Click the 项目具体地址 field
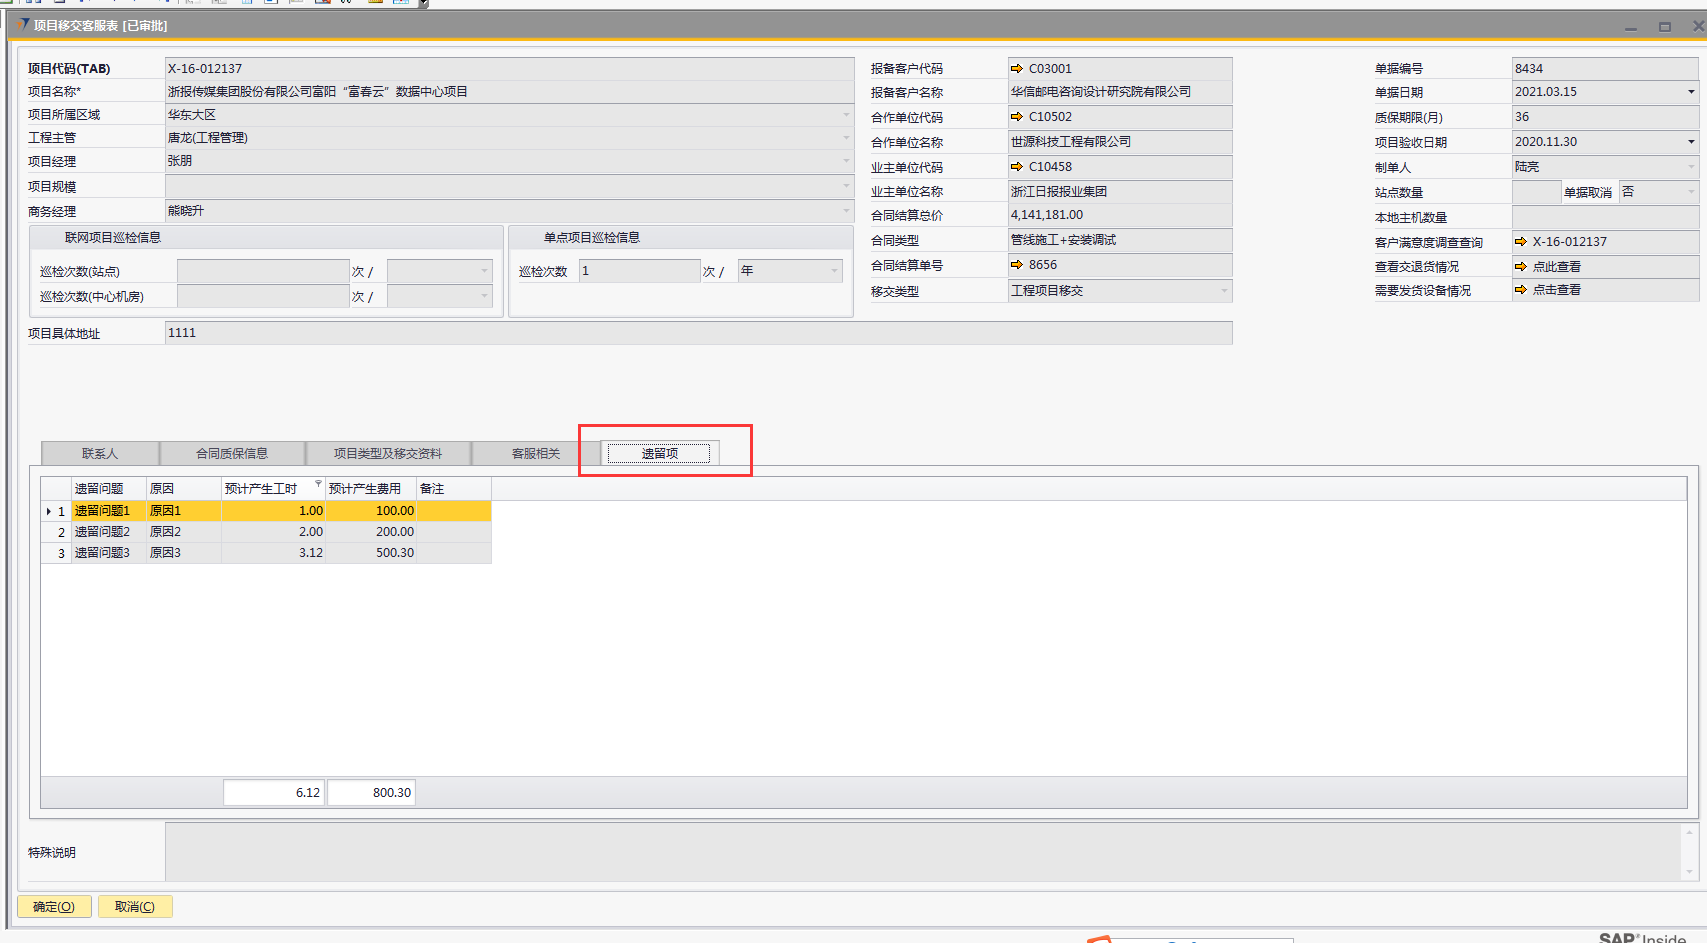This screenshot has height=943, width=1707. pyautogui.click(x=697, y=333)
